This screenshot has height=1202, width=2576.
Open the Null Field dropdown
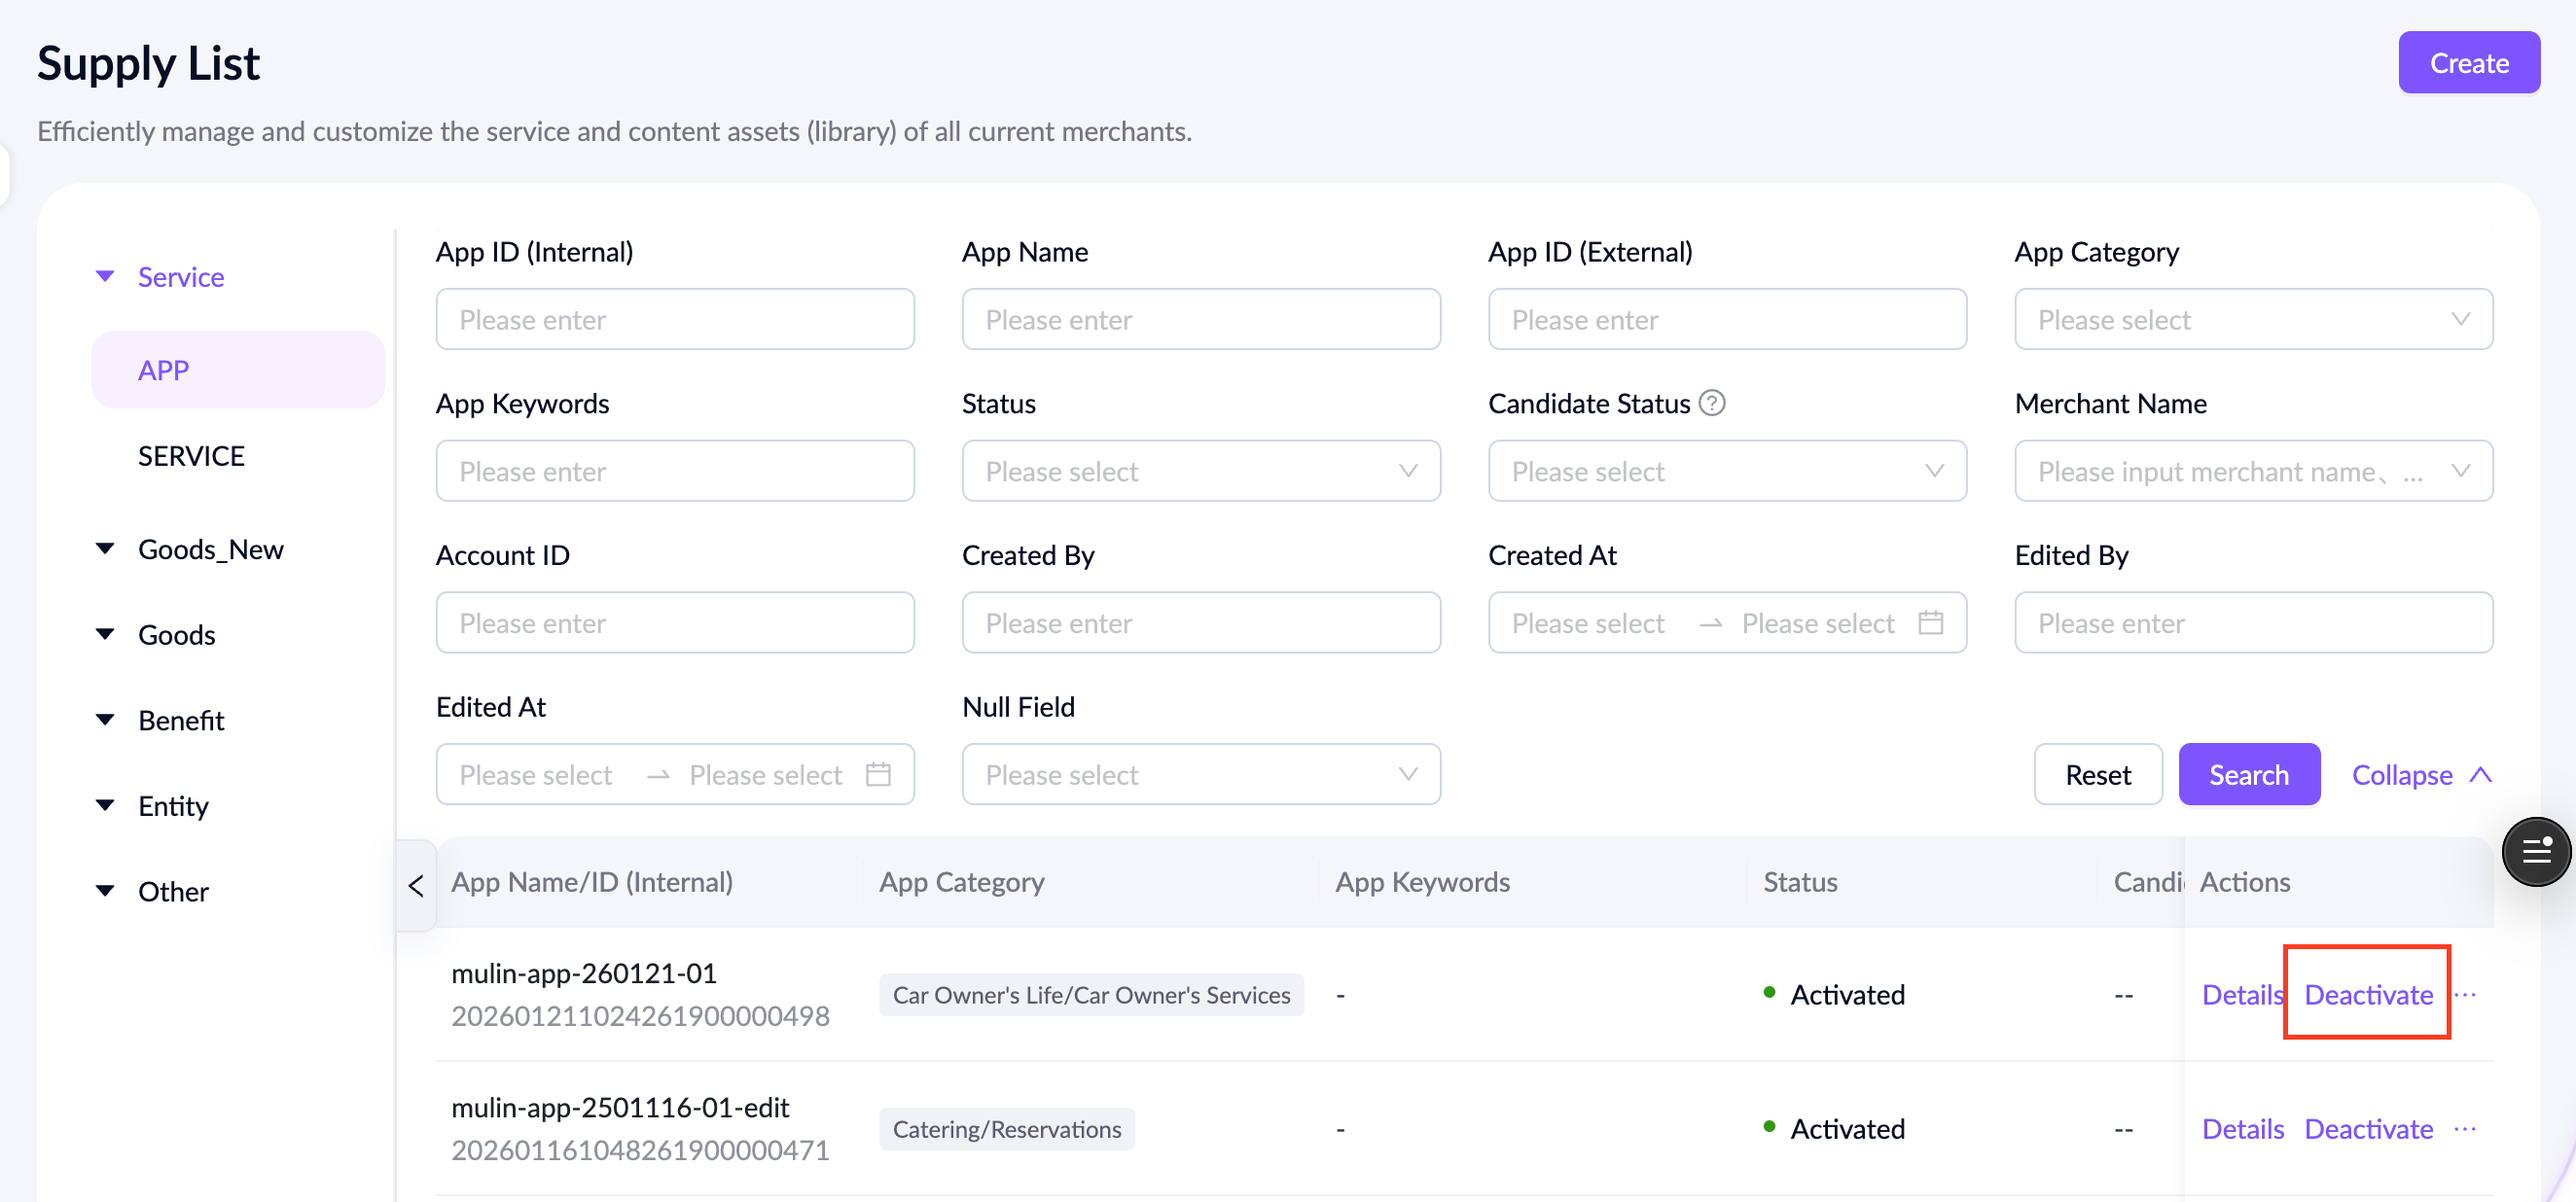click(1200, 774)
